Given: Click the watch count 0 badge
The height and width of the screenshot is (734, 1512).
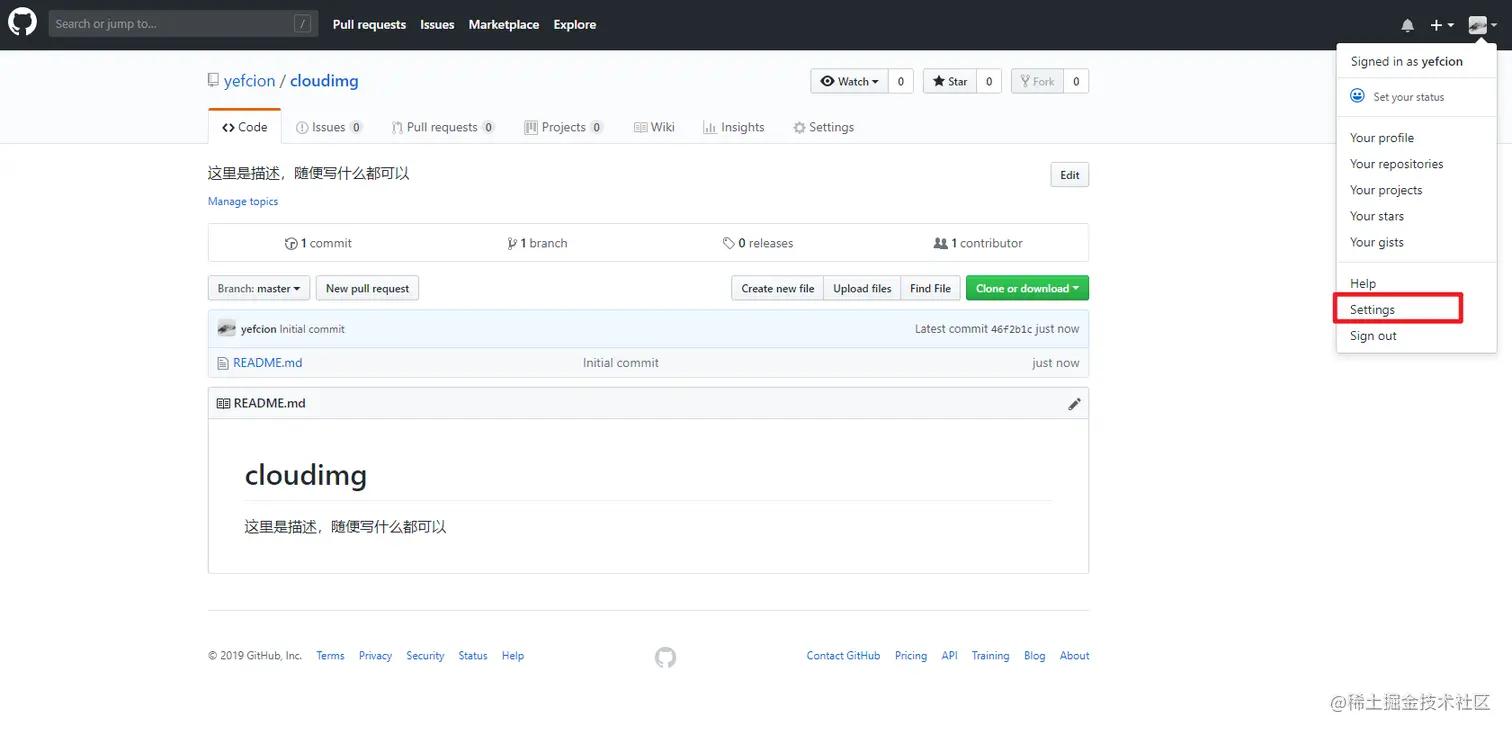Looking at the screenshot, I should coord(900,81).
